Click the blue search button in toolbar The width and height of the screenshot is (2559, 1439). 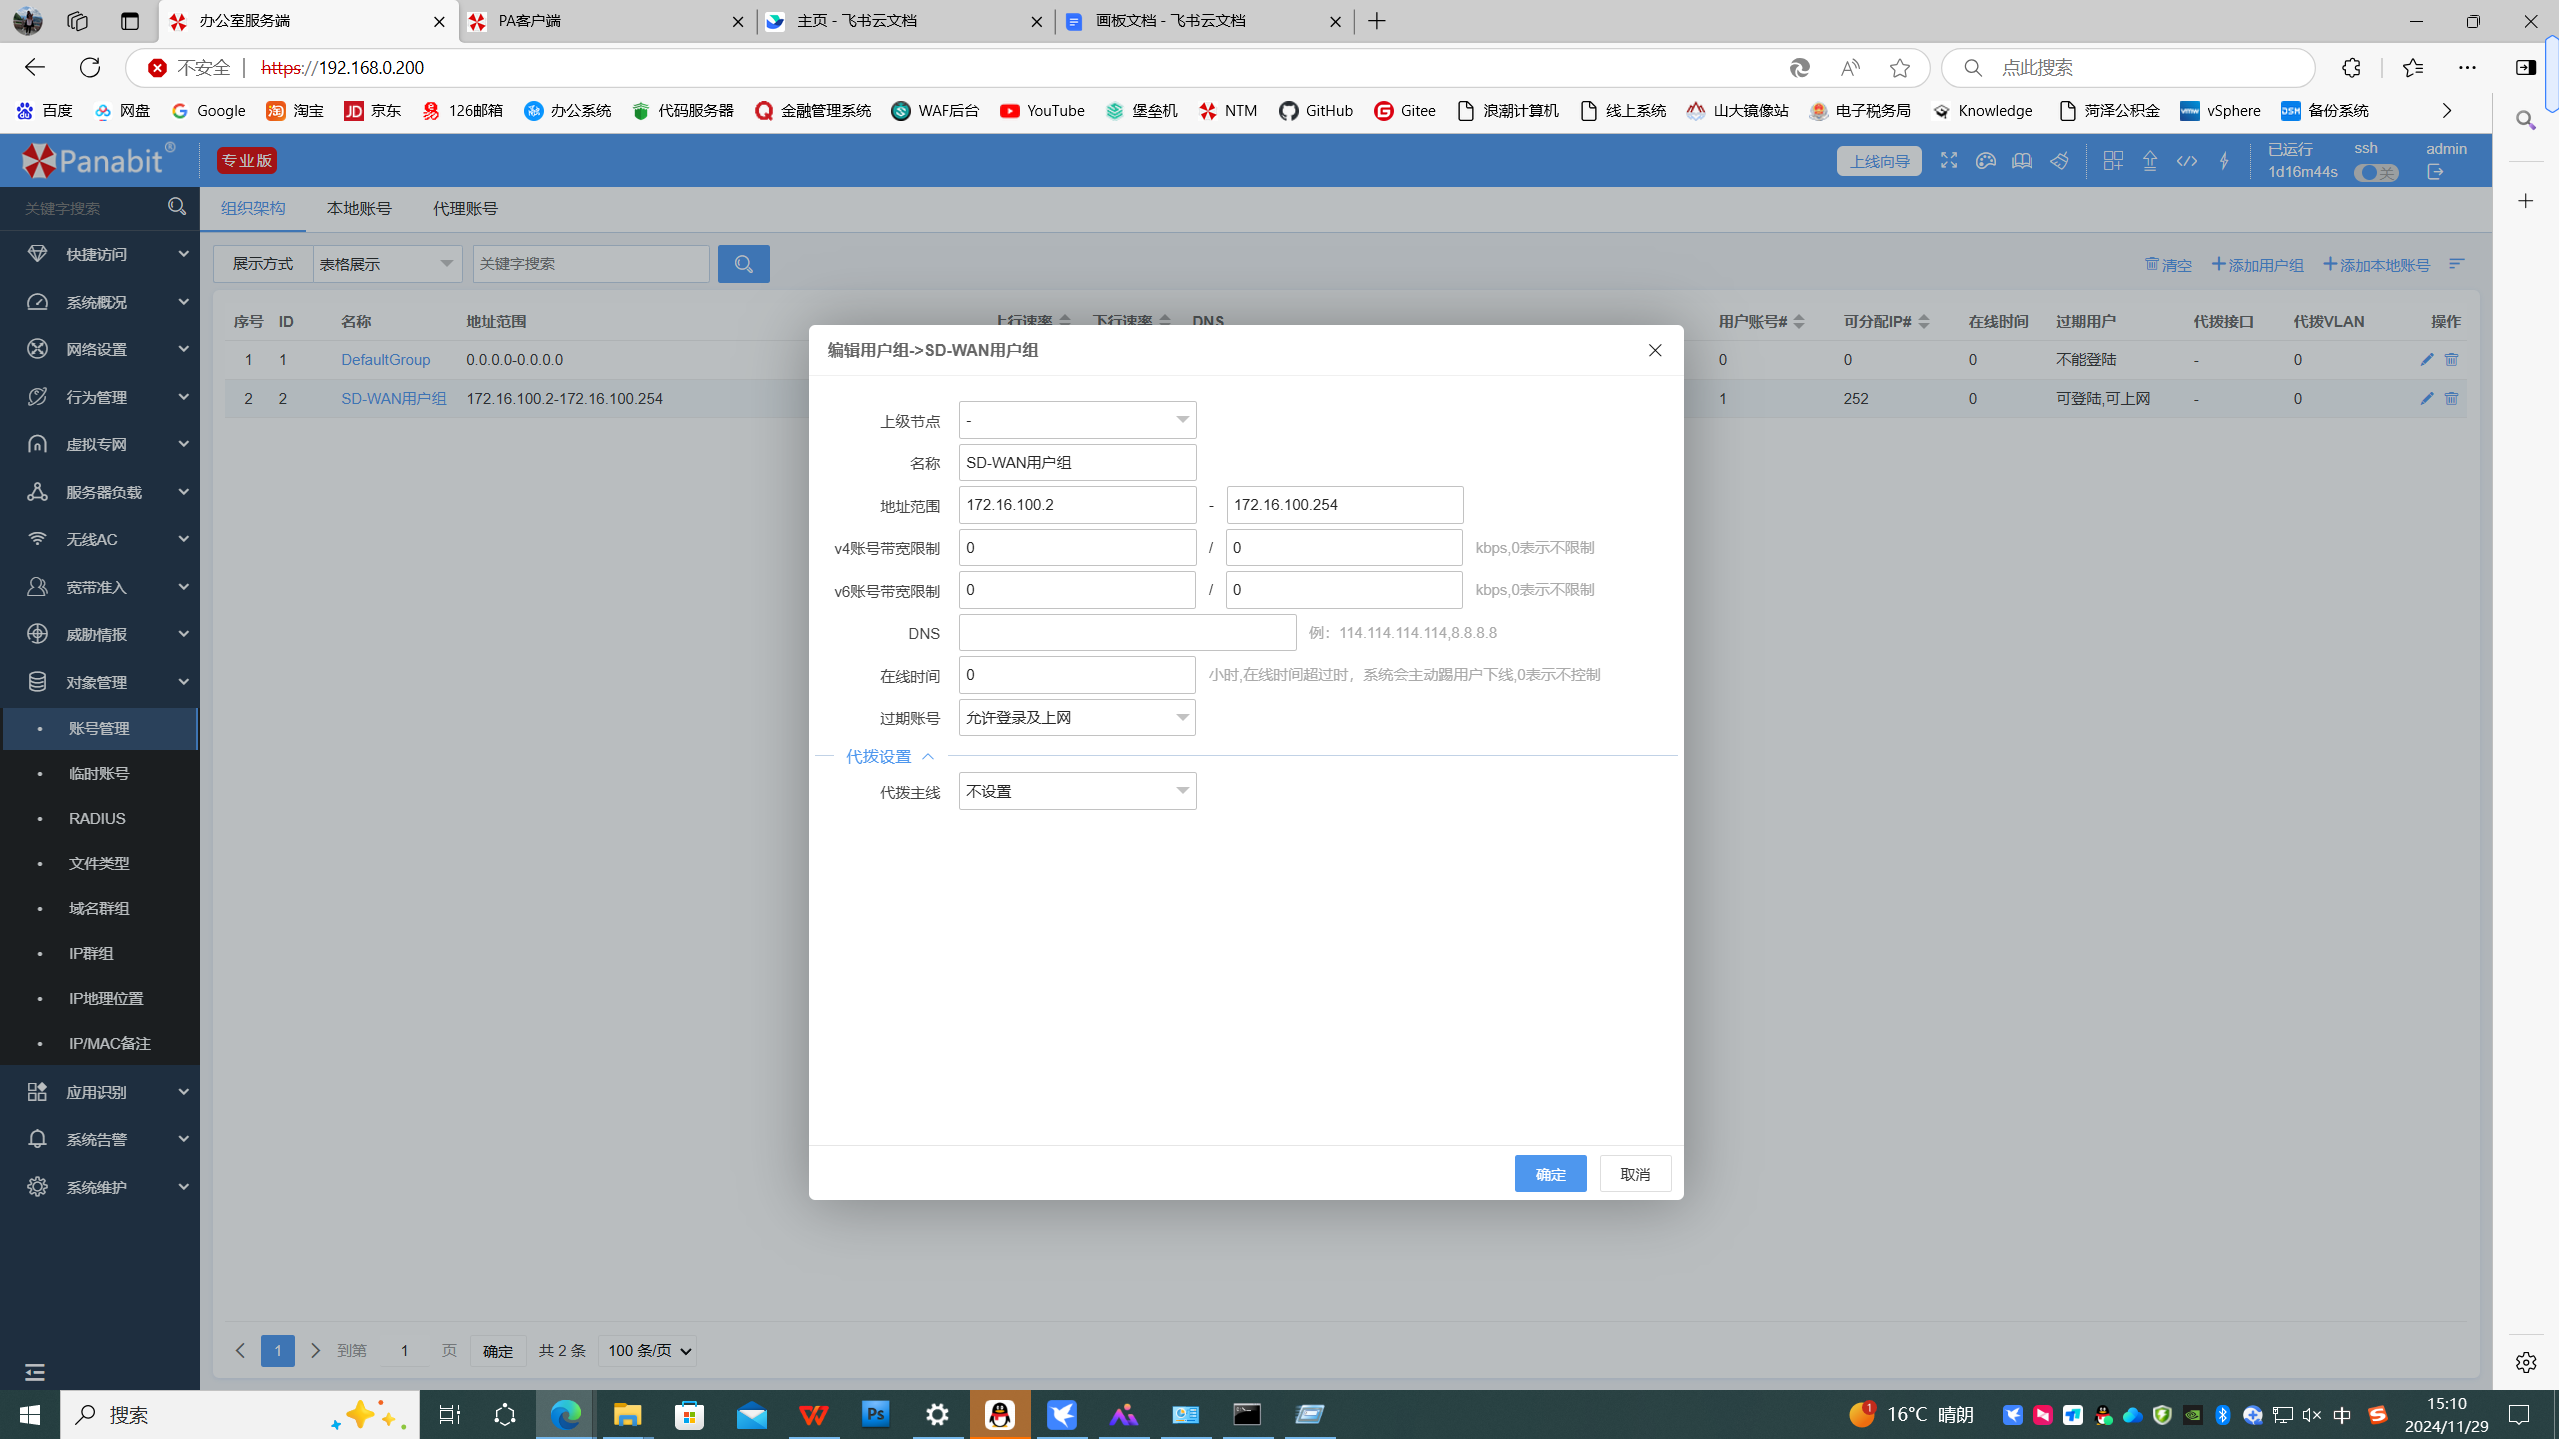(x=743, y=264)
